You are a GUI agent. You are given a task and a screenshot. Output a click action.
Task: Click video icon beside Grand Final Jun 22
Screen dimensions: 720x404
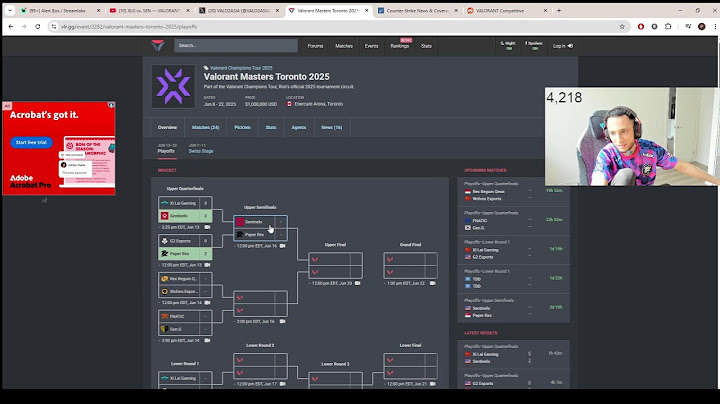pyautogui.click(x=433, y=283)
